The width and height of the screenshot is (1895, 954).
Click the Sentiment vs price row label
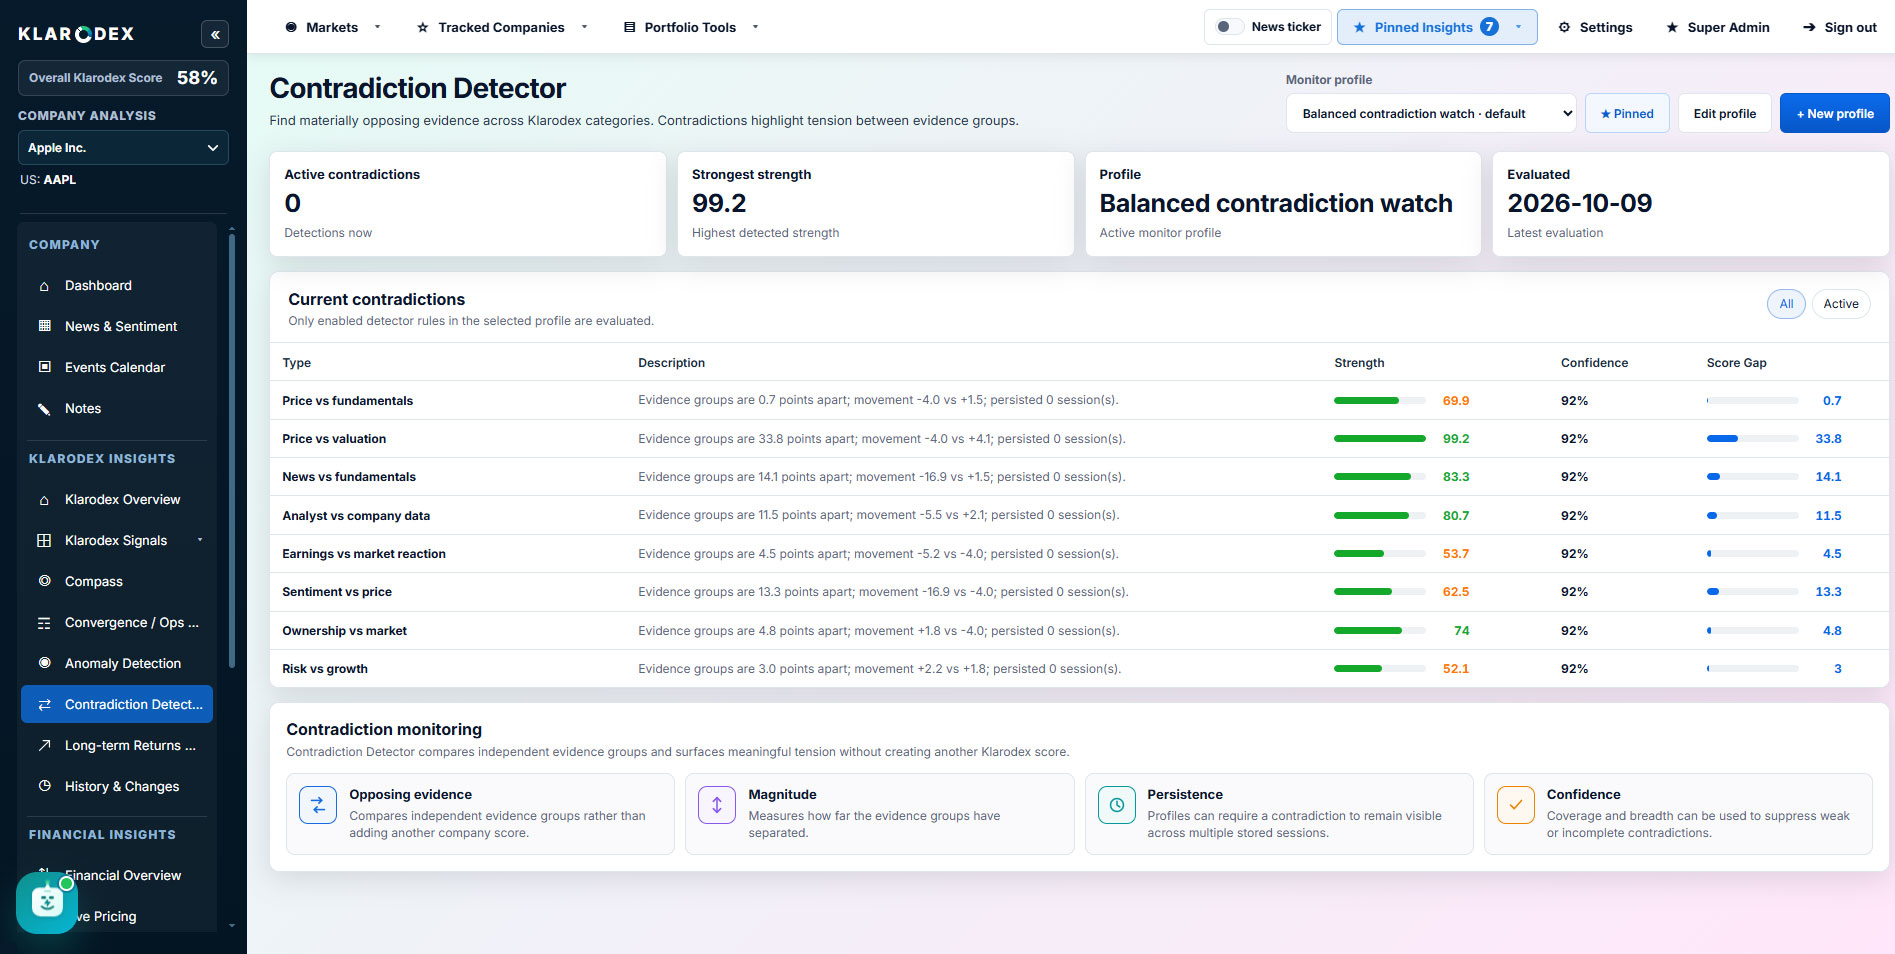point(337,592)
